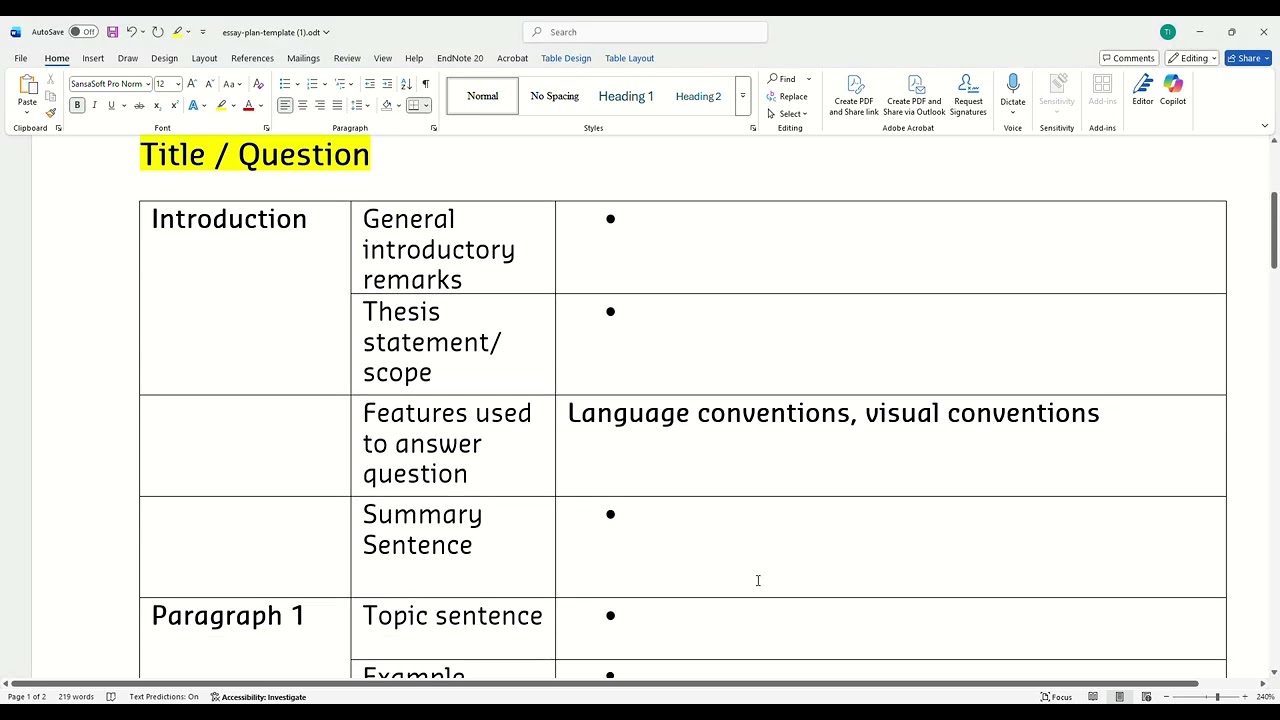Undo the last action

point(131,32)
